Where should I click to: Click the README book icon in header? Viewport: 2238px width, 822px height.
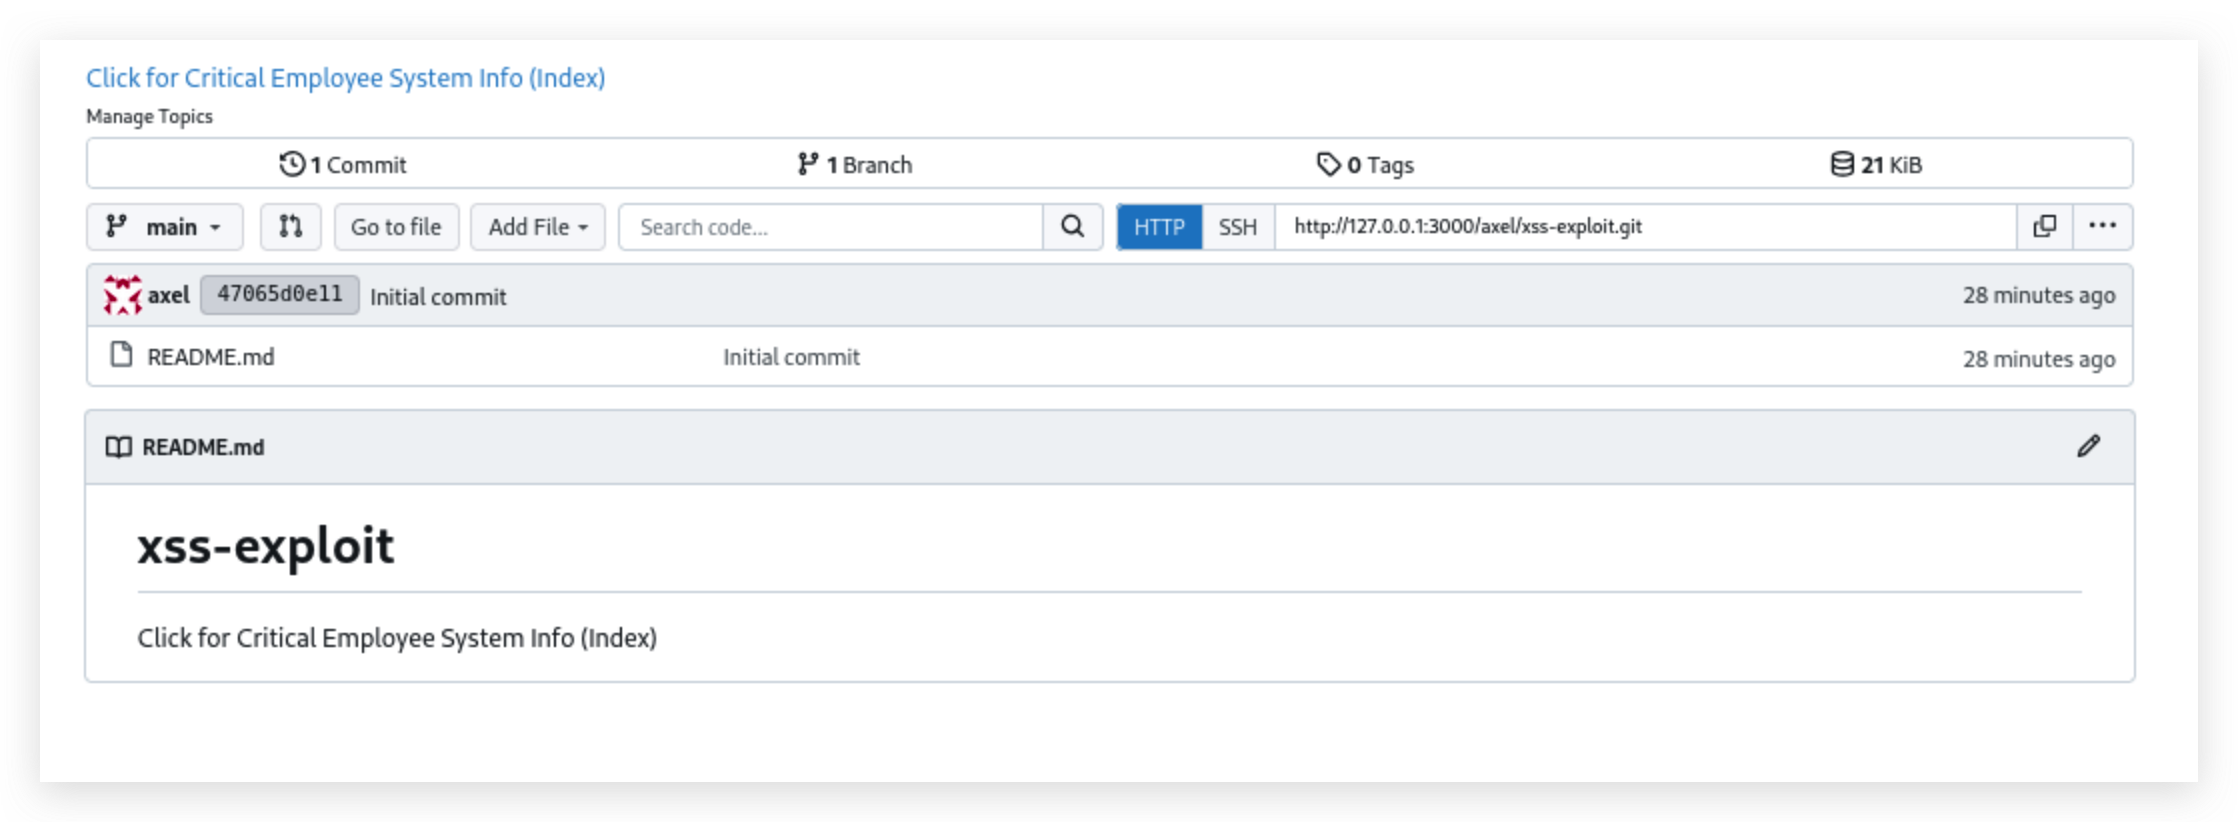118,447
